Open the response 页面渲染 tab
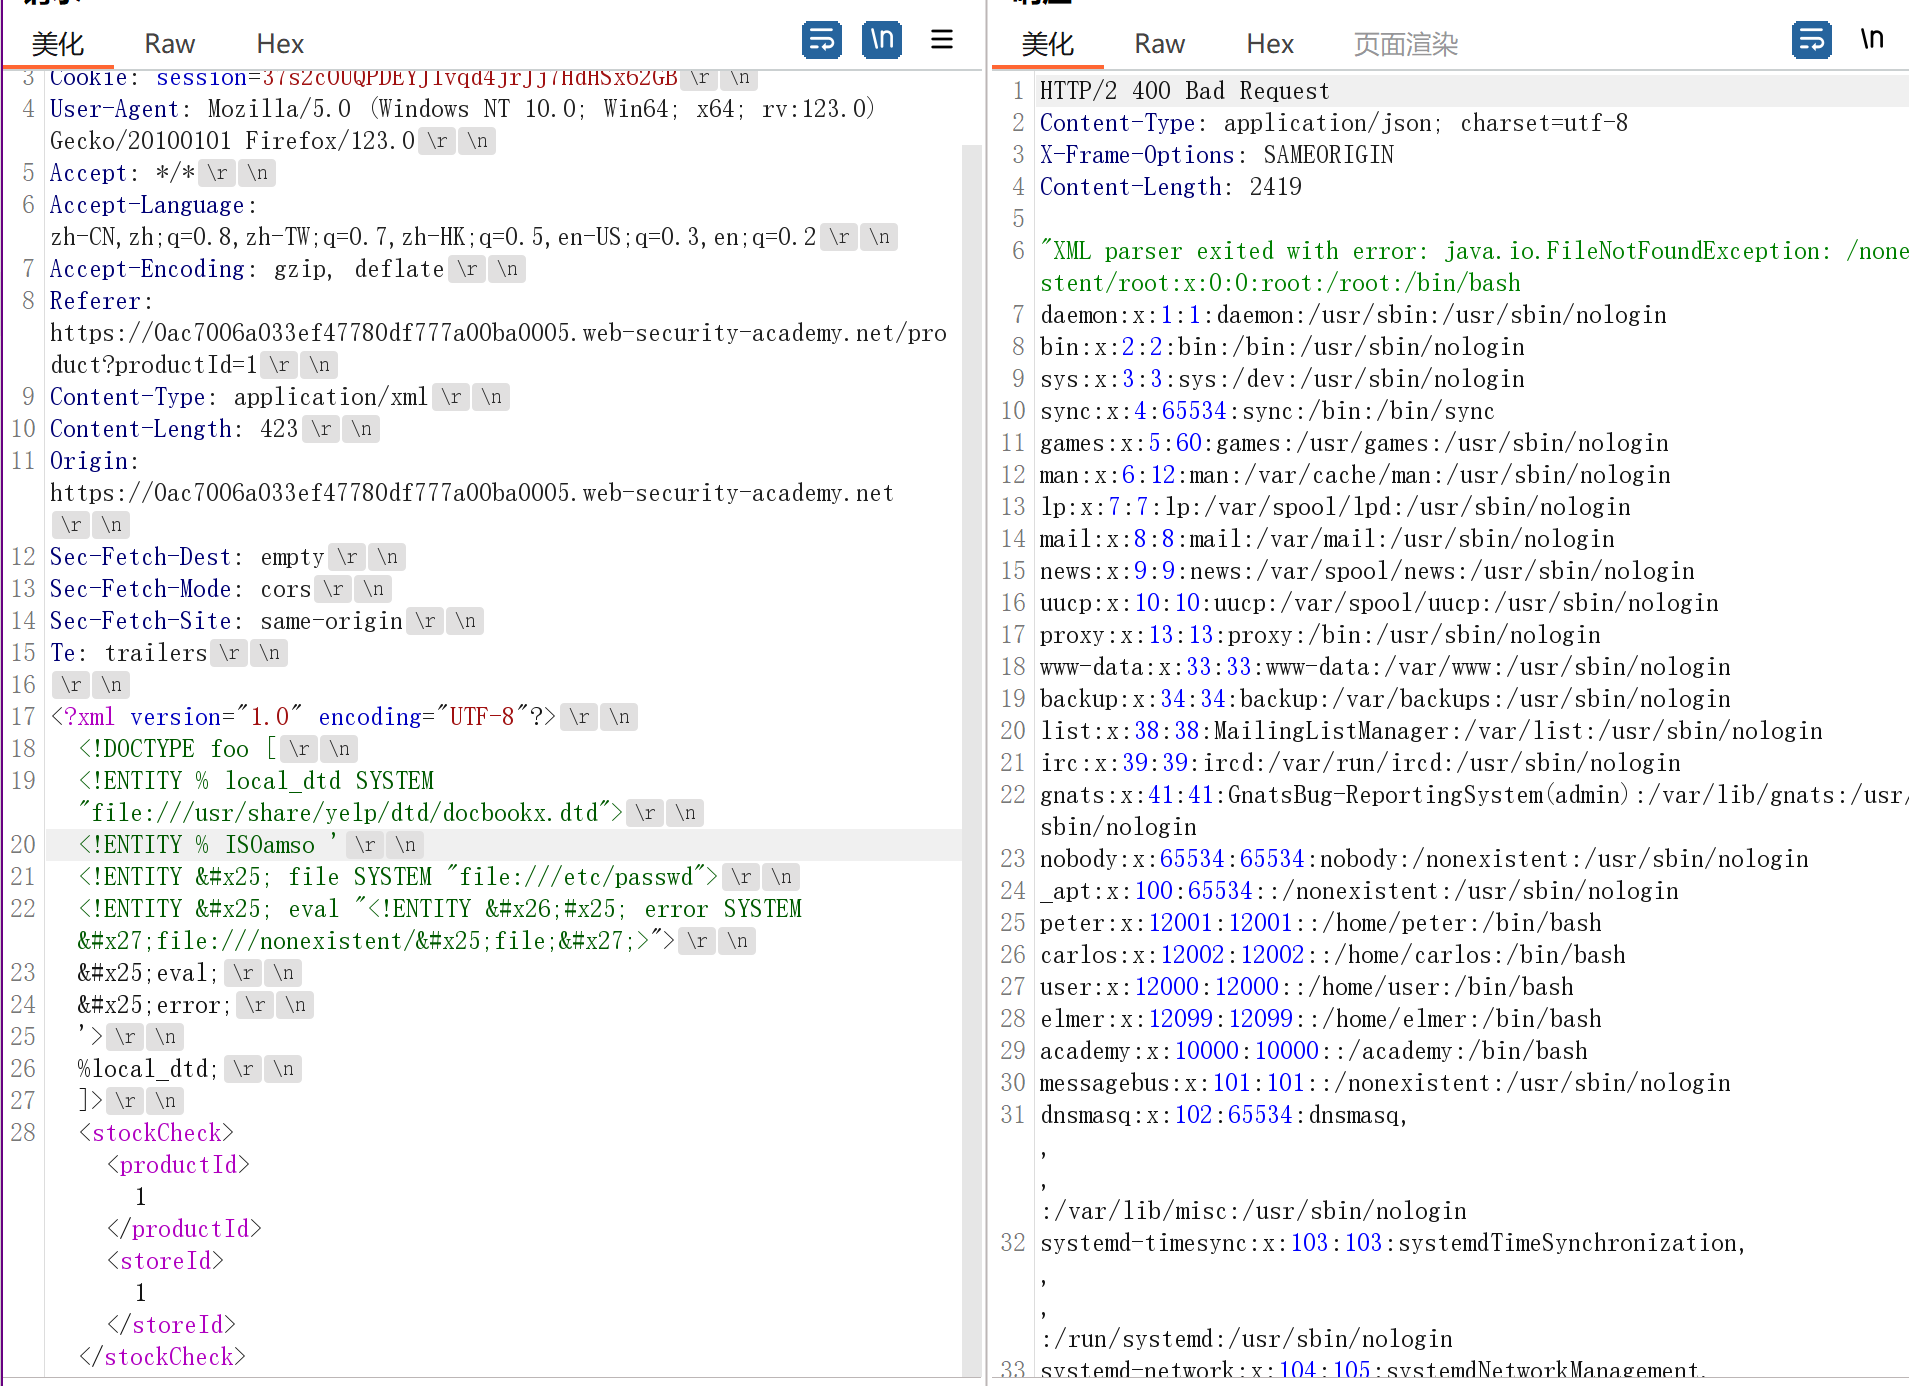The image size is (1909, 1386). 1406,44
